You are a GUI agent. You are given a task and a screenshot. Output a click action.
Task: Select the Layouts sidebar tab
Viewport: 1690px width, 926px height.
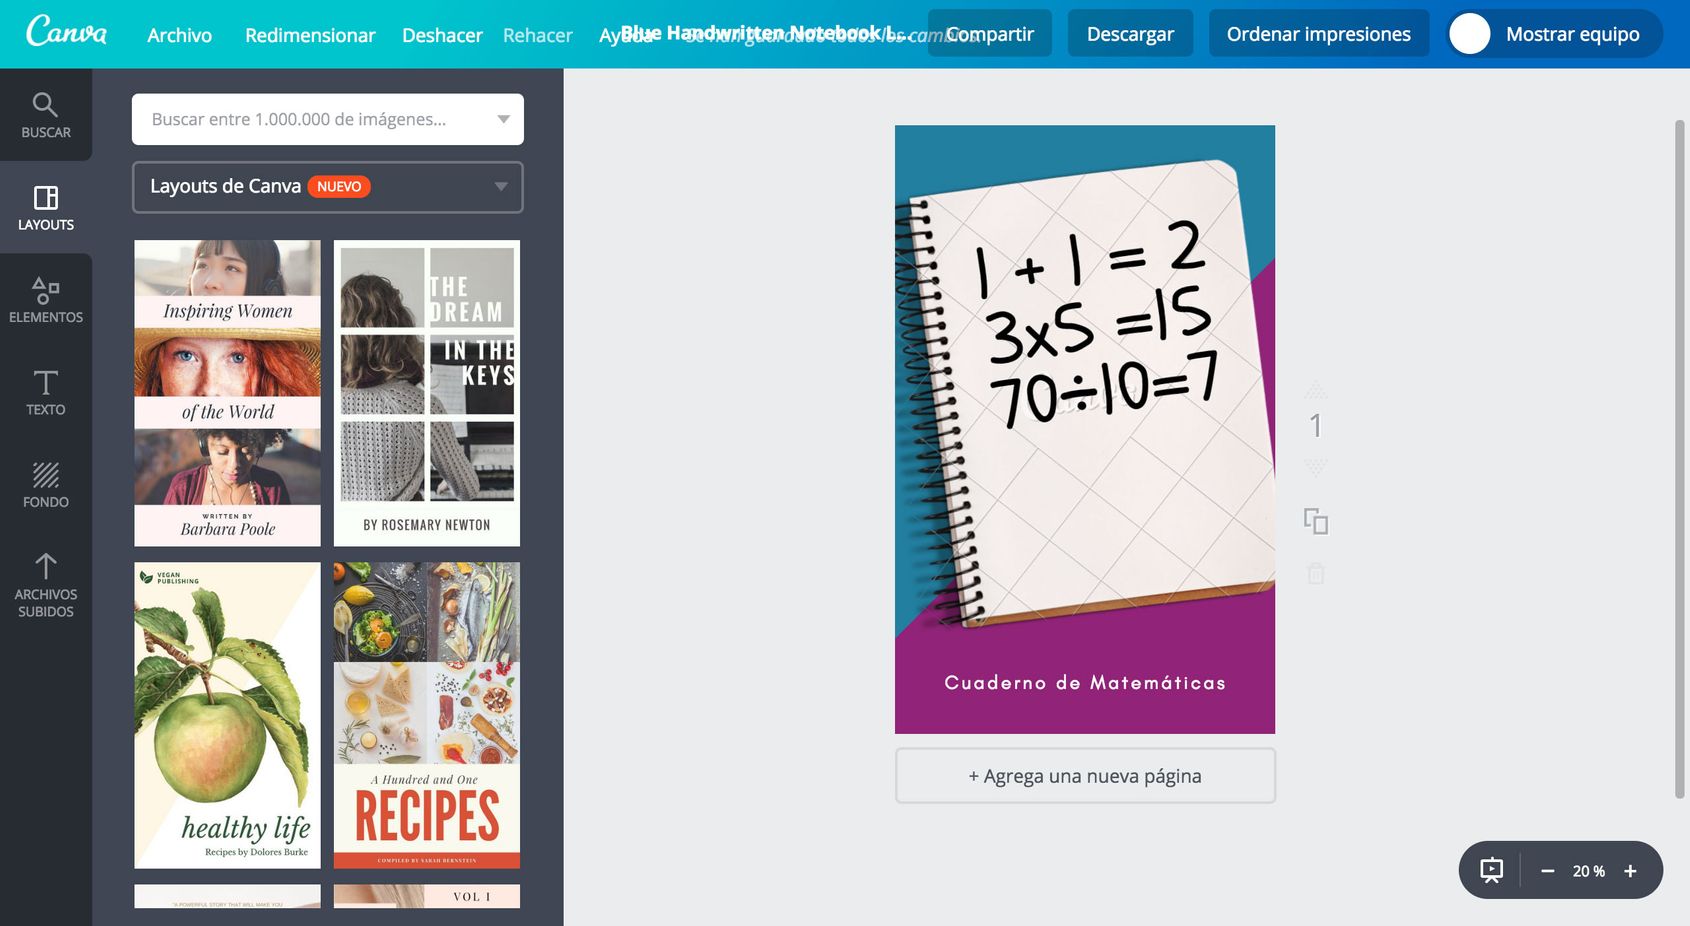pos(46,208)
